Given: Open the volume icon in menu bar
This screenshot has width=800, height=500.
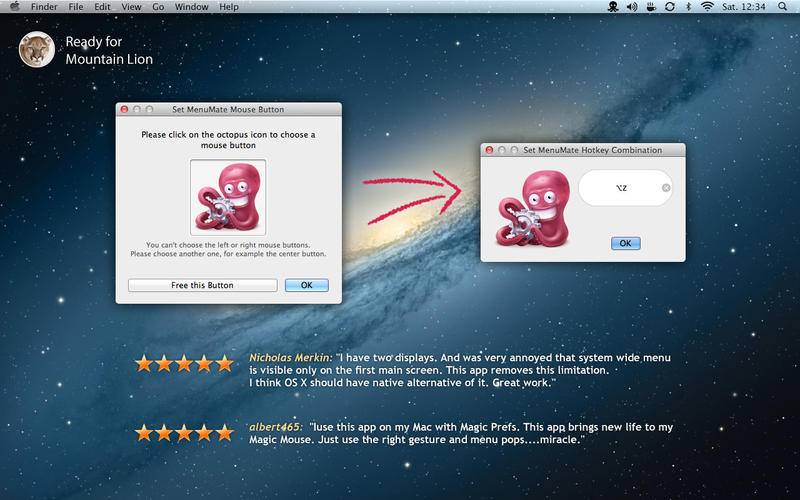Looking at the screenshot, I should coord(632,7).
